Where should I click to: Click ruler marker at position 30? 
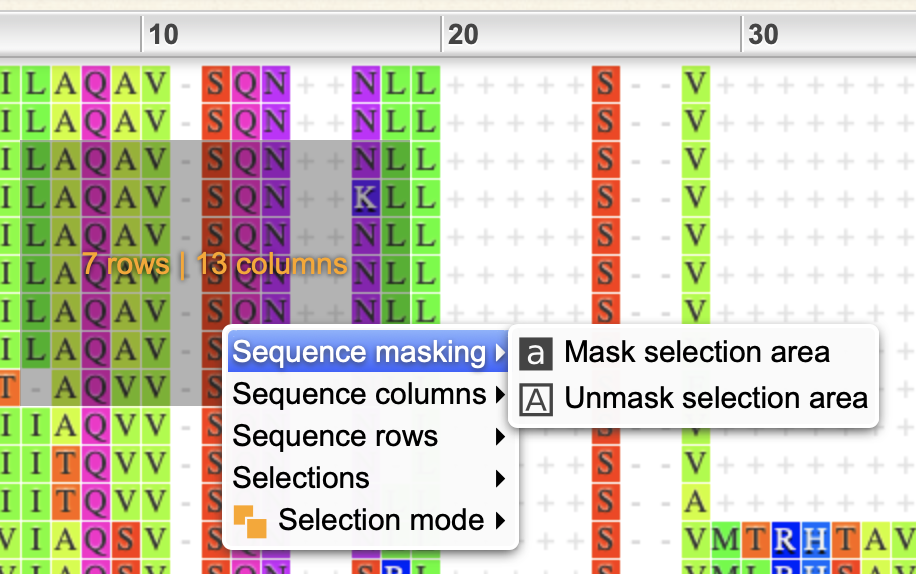click(763, 34)
